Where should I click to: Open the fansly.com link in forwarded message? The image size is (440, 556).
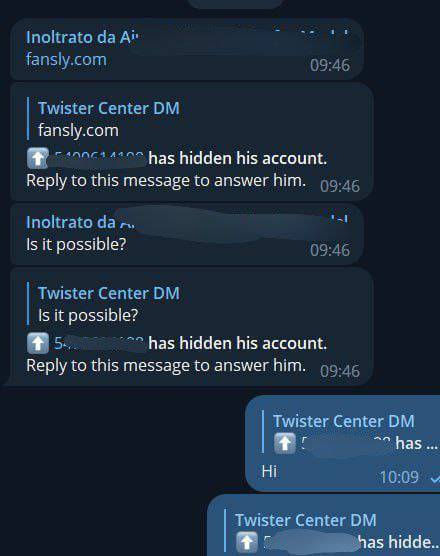coord(66,60)
